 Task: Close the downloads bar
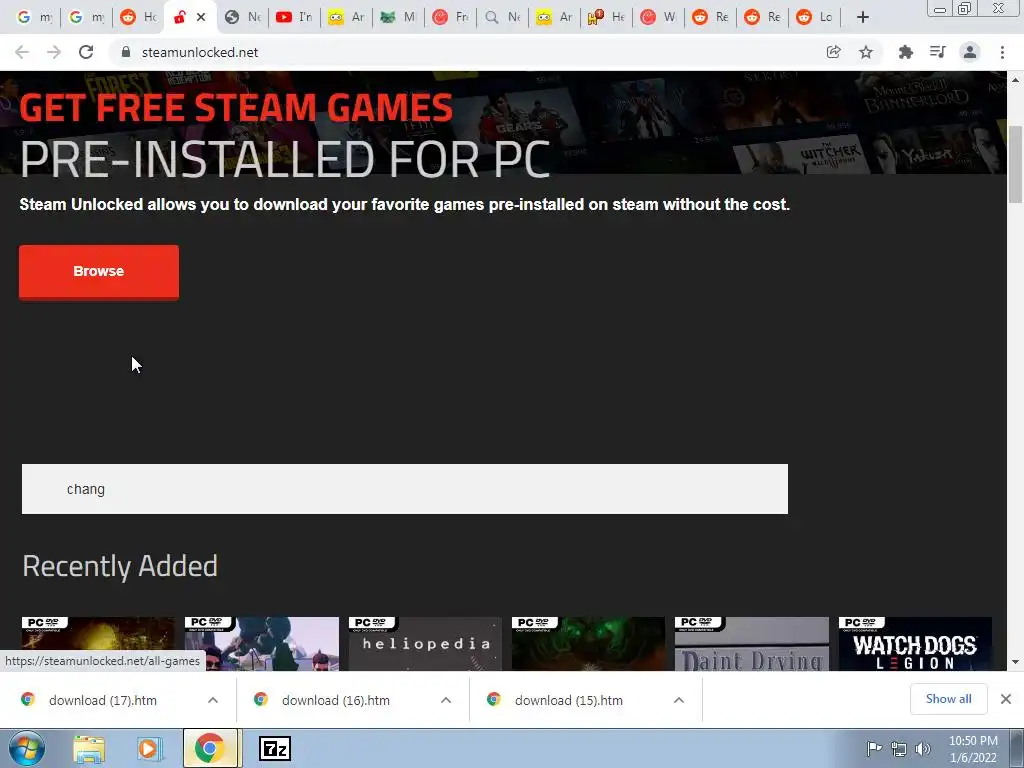1006,699
